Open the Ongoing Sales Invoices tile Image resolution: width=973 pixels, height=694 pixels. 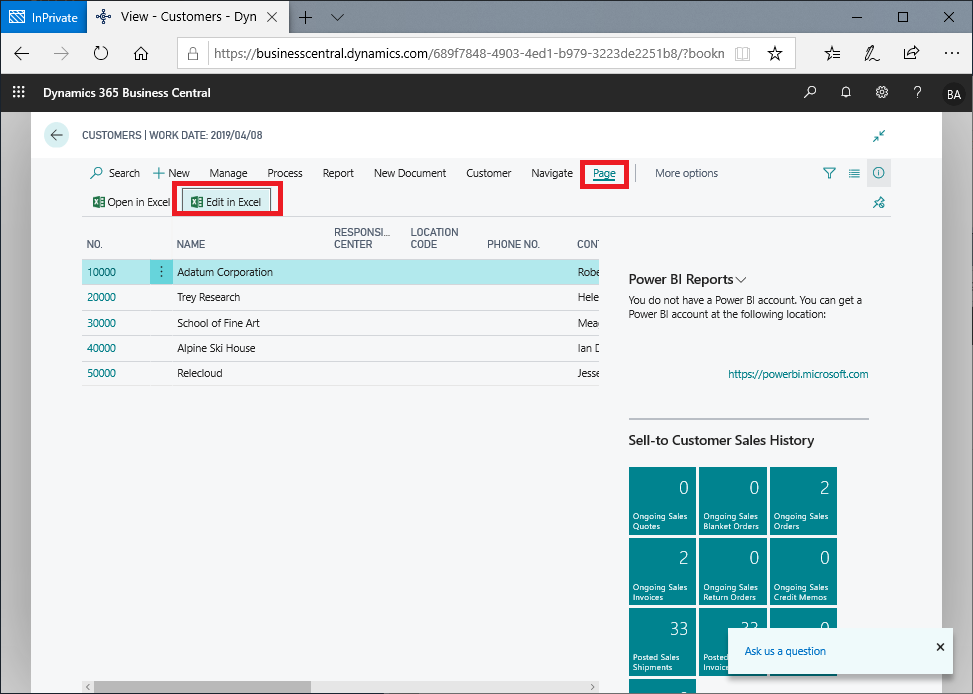pos(662,571)
